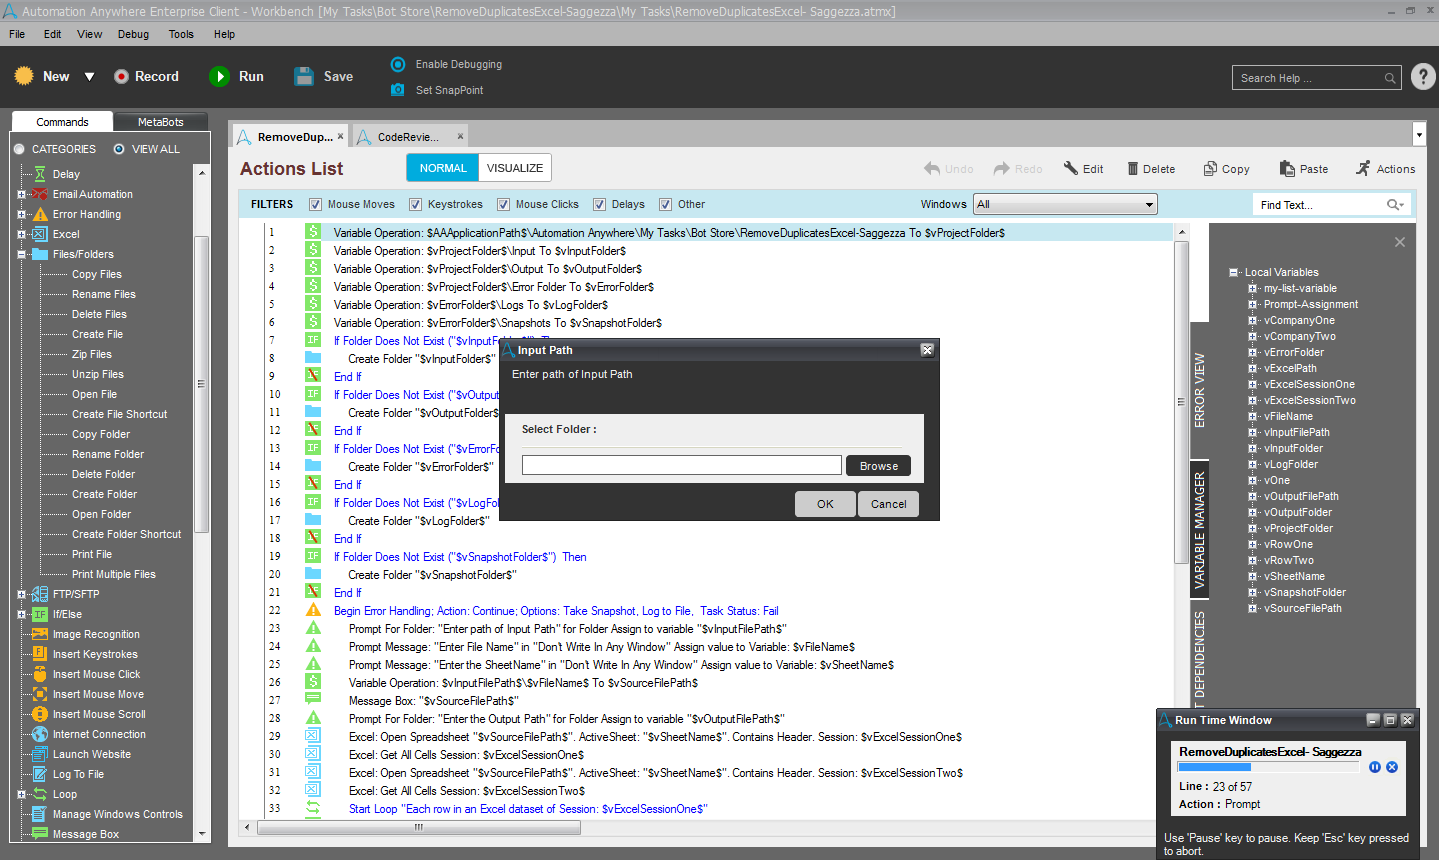Toggle the Keystrokes filter checkbox
The image size is (1439, 860).
point(416,205)
